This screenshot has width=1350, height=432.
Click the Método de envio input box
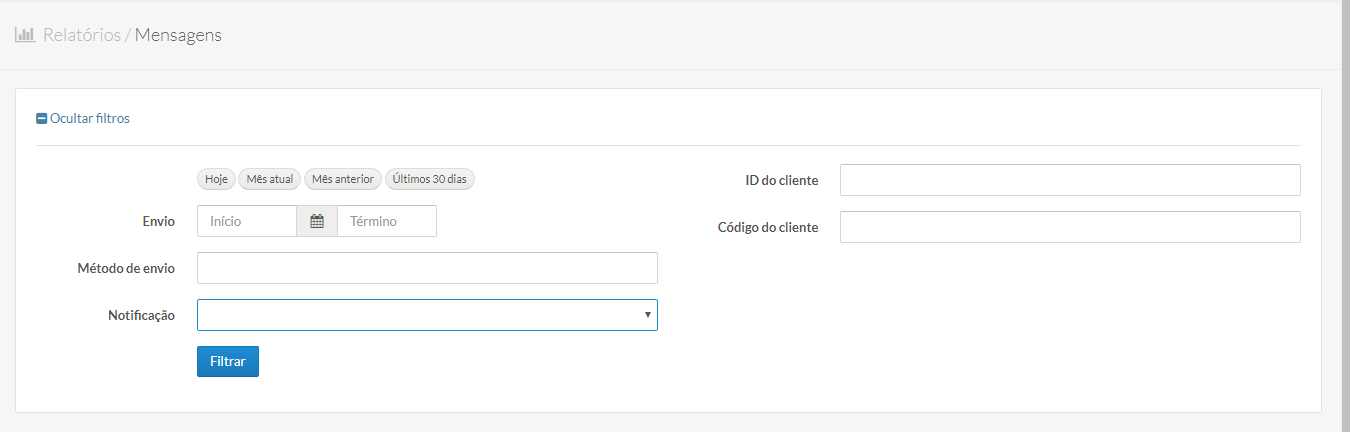coord(427,268)
